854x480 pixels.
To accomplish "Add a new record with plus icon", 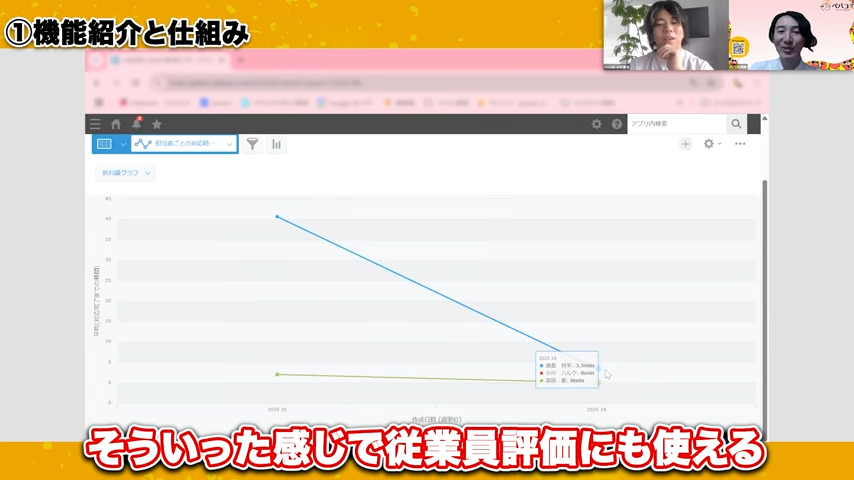I will pos(686,144).
